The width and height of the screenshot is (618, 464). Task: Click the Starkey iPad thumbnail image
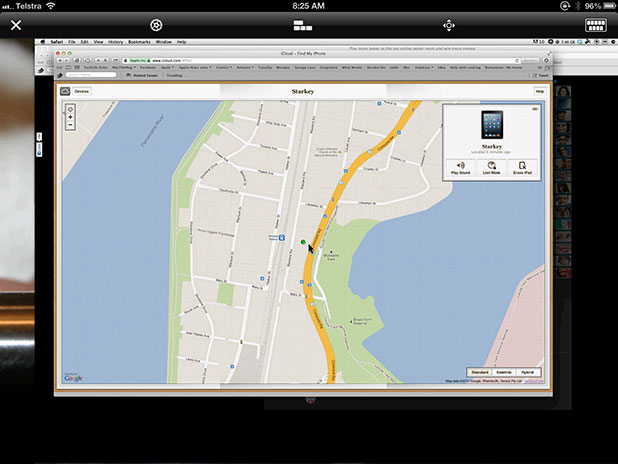point(492,125)
